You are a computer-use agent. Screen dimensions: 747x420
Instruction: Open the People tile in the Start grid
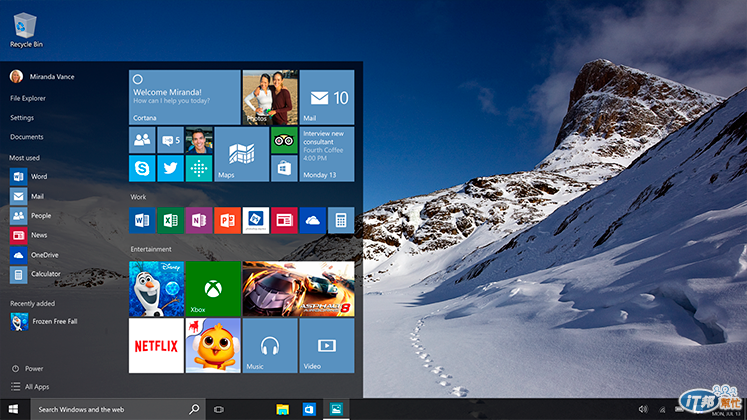(x=142, y=140)
